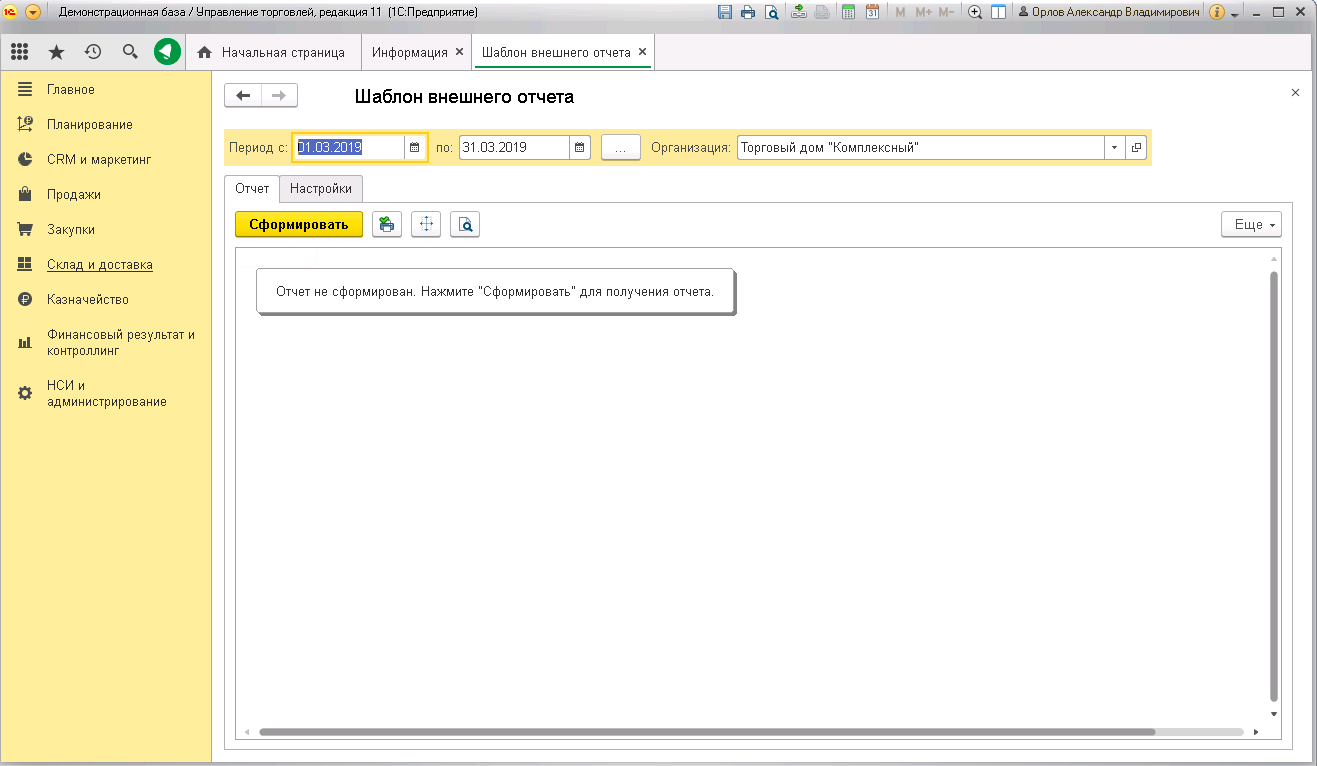Expand the Организация dropdown list
1317x766 pixels.
[1115, 148]
